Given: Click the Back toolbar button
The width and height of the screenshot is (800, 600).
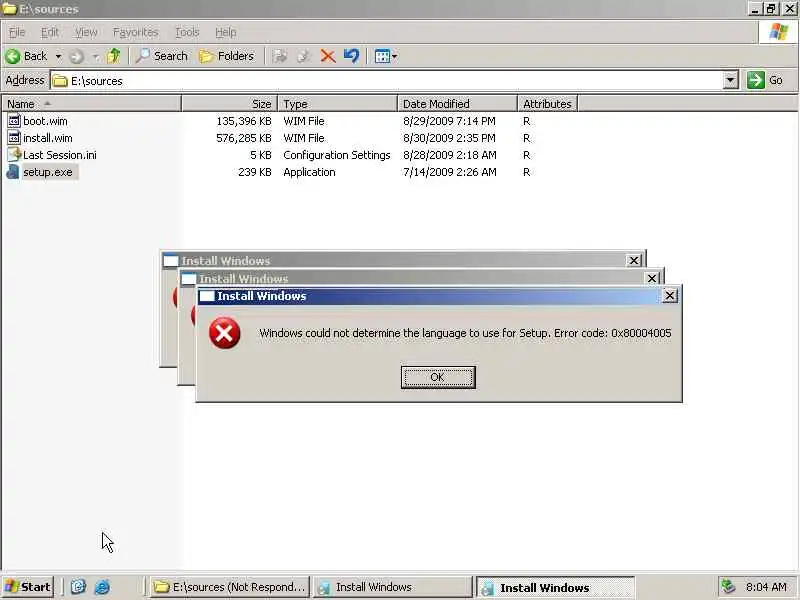Looking at the screenshot, I should click(x=26, y=56).
